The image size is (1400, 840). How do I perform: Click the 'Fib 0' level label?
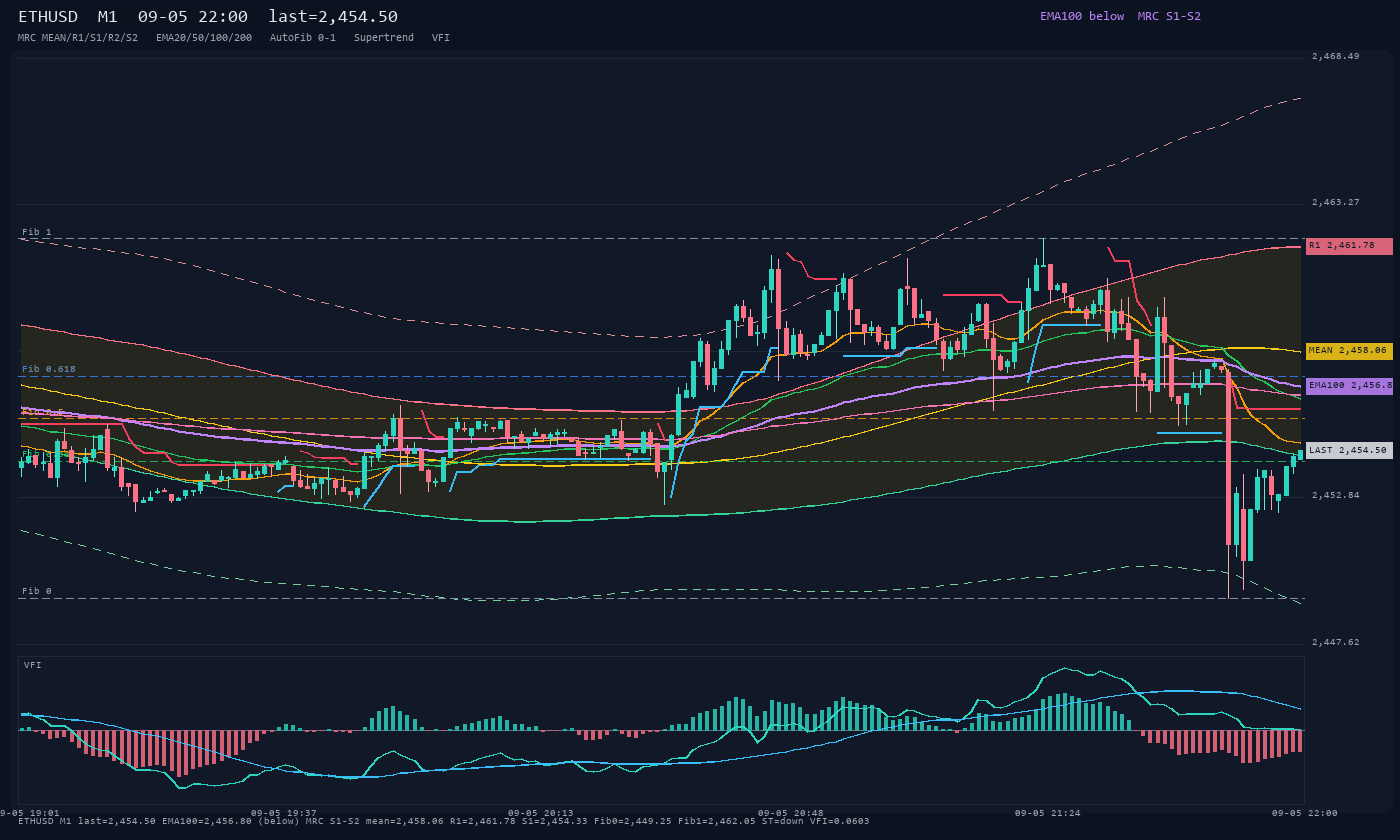pyautogui.click(x=37, y=591)
